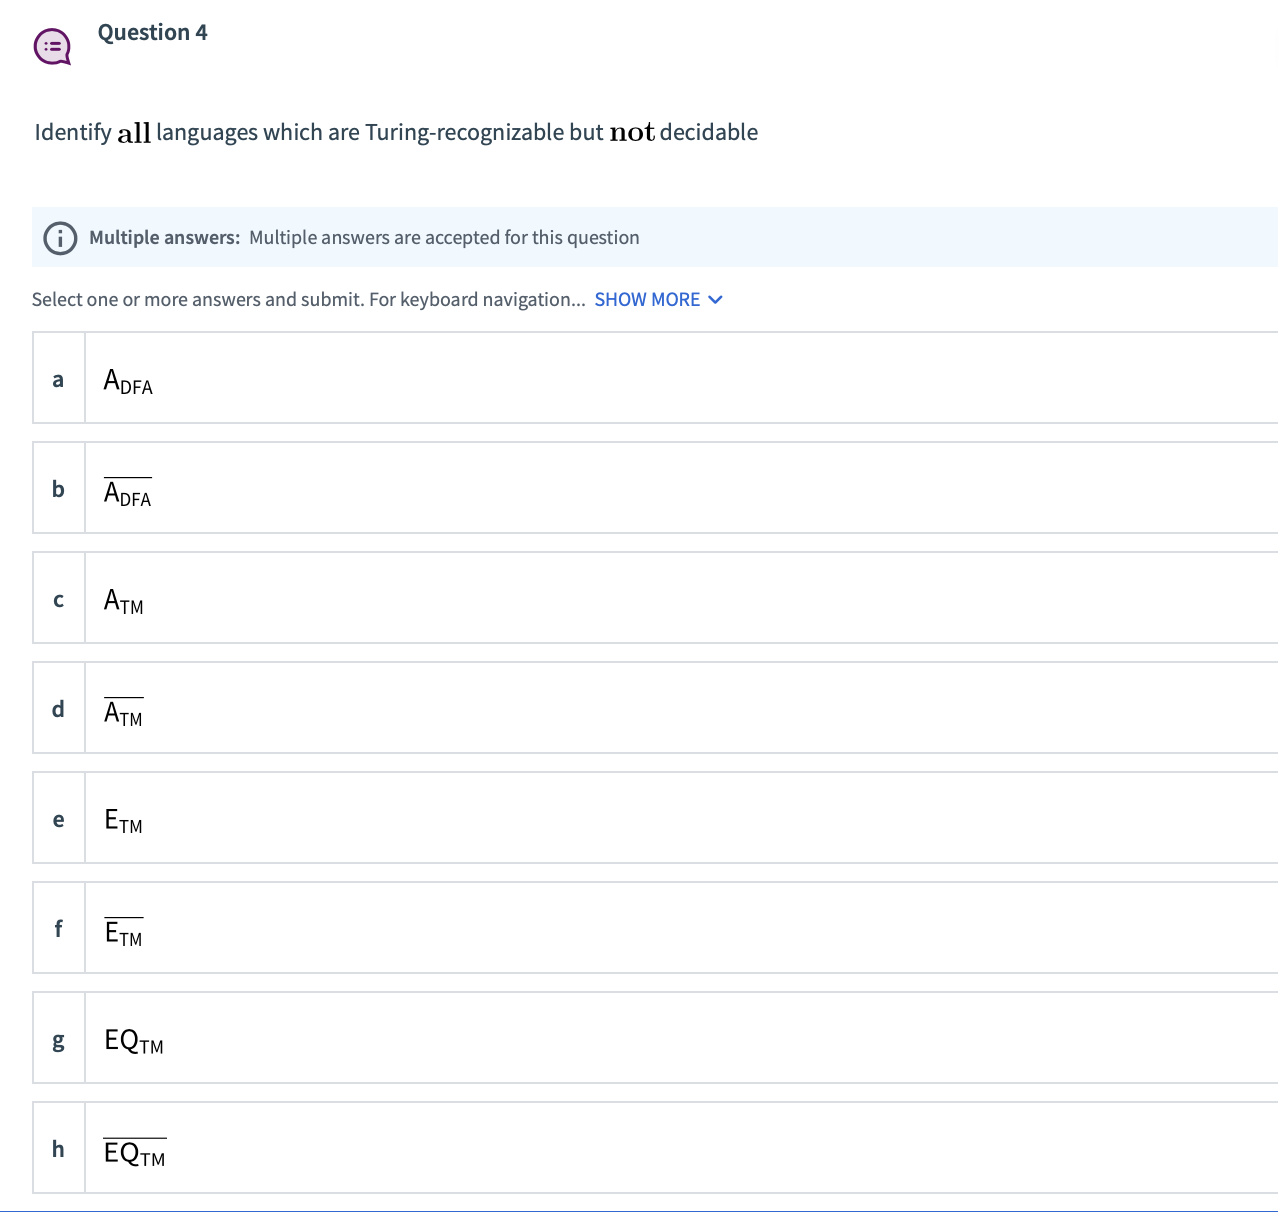
Task: Select answer a, A_DFA
Action: tap(655, 378)
